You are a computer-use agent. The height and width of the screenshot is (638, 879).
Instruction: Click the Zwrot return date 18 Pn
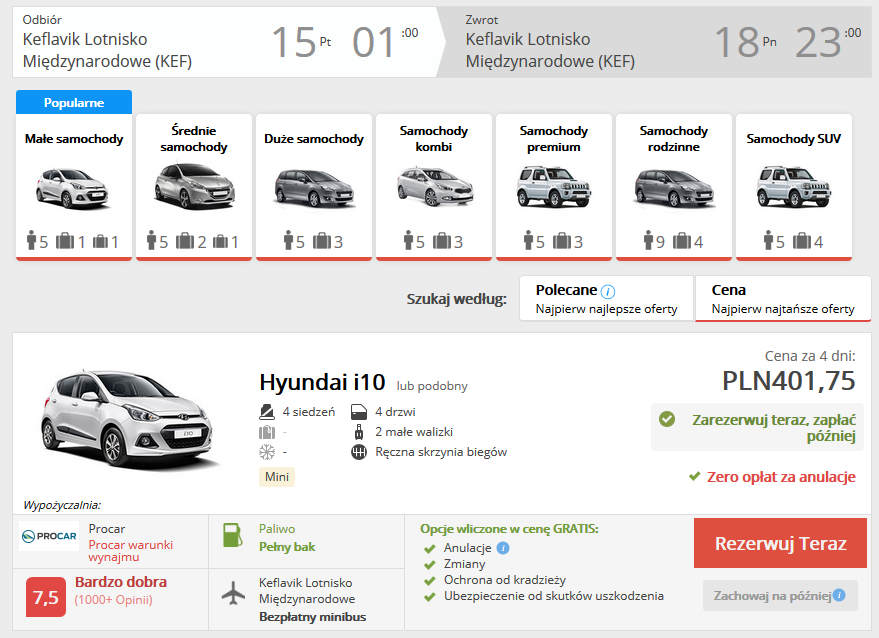click(x=745, y=43)
